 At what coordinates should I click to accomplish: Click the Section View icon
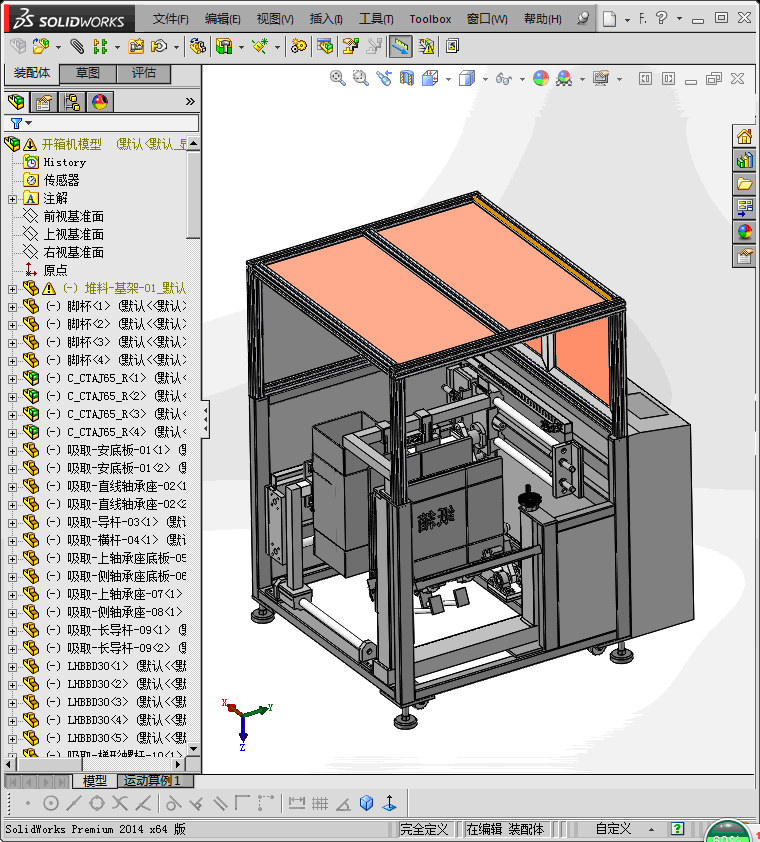pos(407,78)
